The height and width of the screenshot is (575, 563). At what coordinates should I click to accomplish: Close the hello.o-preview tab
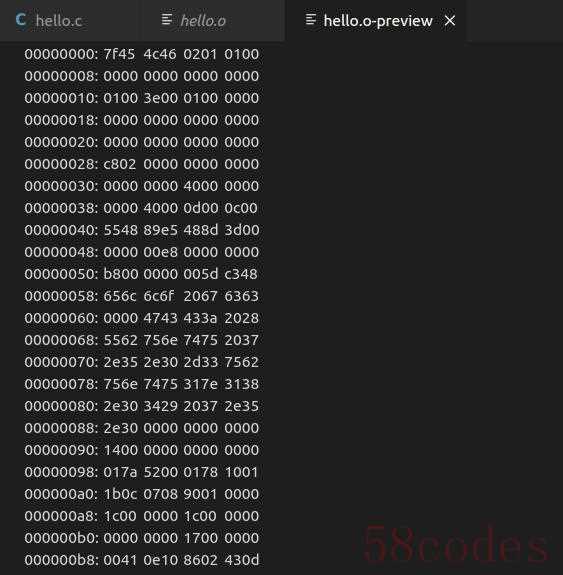click(x=450, y=21)
